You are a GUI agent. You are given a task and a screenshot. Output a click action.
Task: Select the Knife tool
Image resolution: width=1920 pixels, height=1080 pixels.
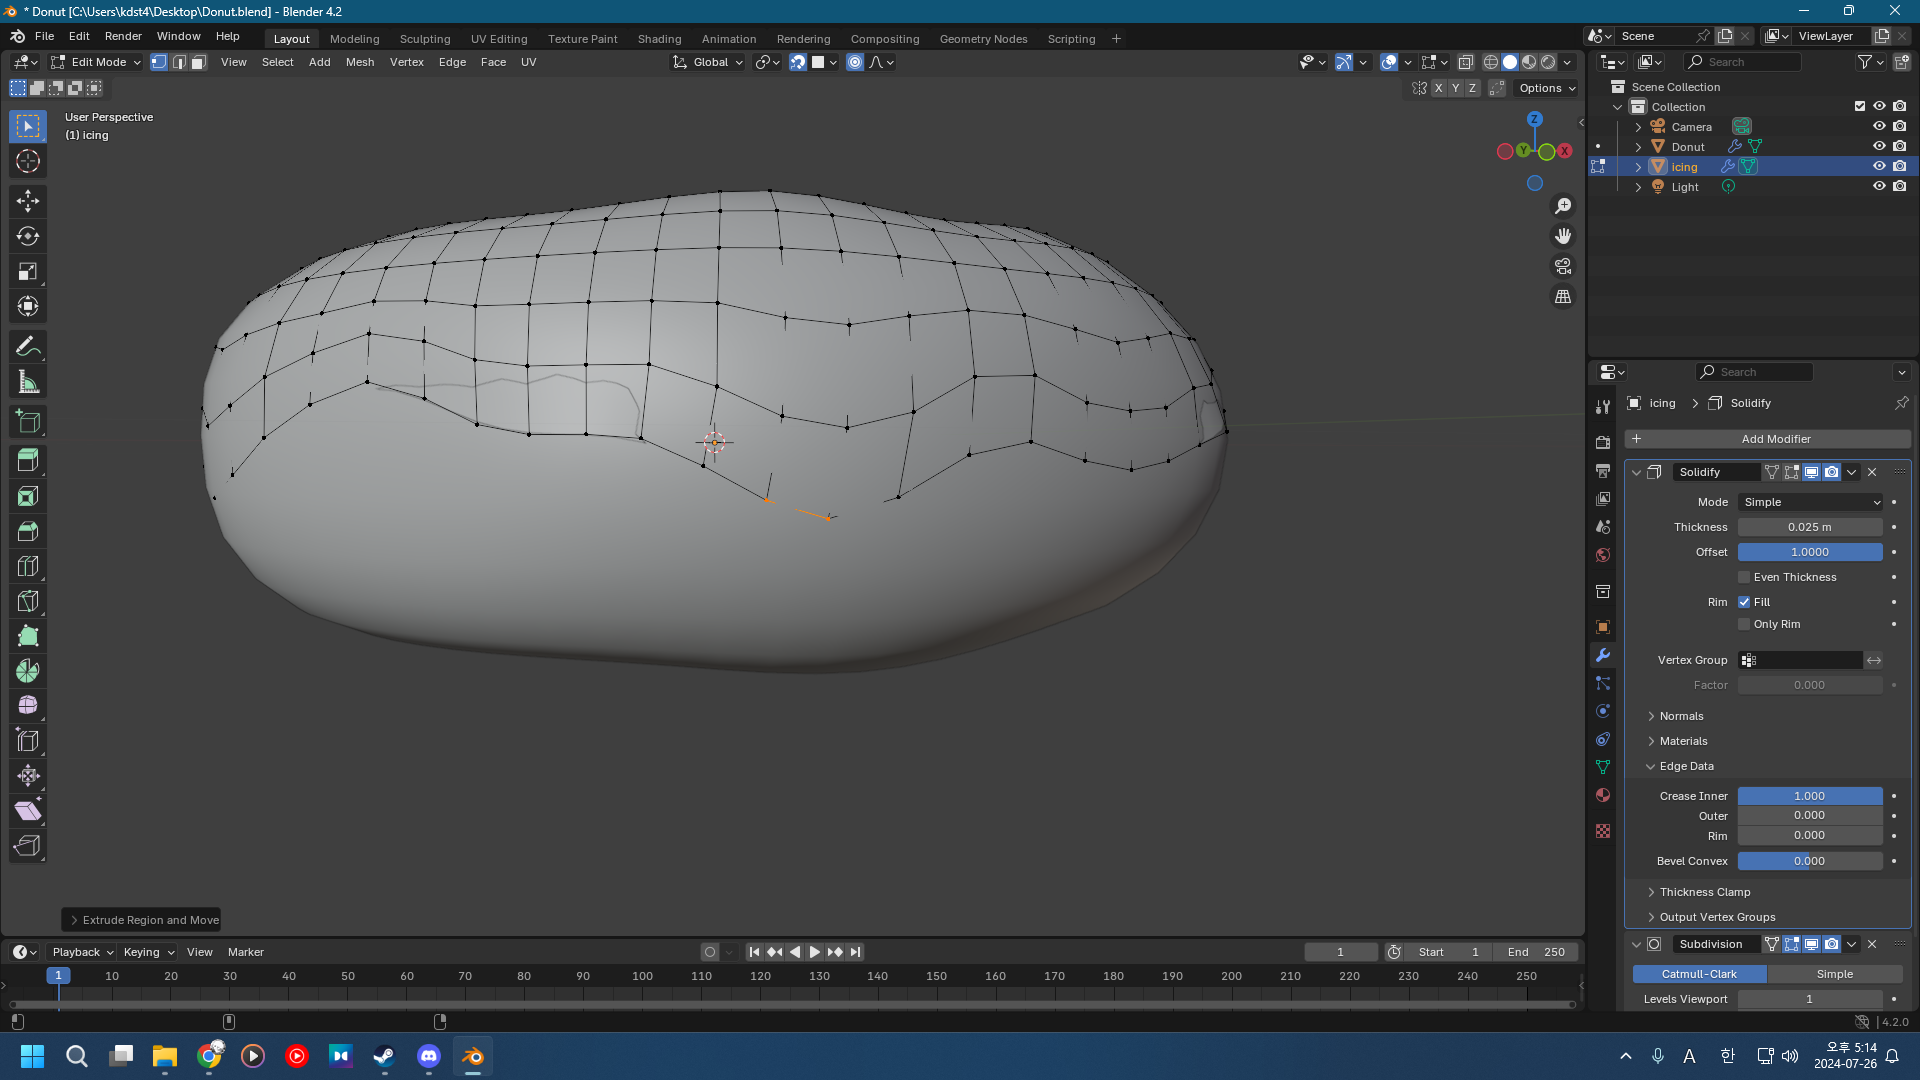(x=28, y=601)
